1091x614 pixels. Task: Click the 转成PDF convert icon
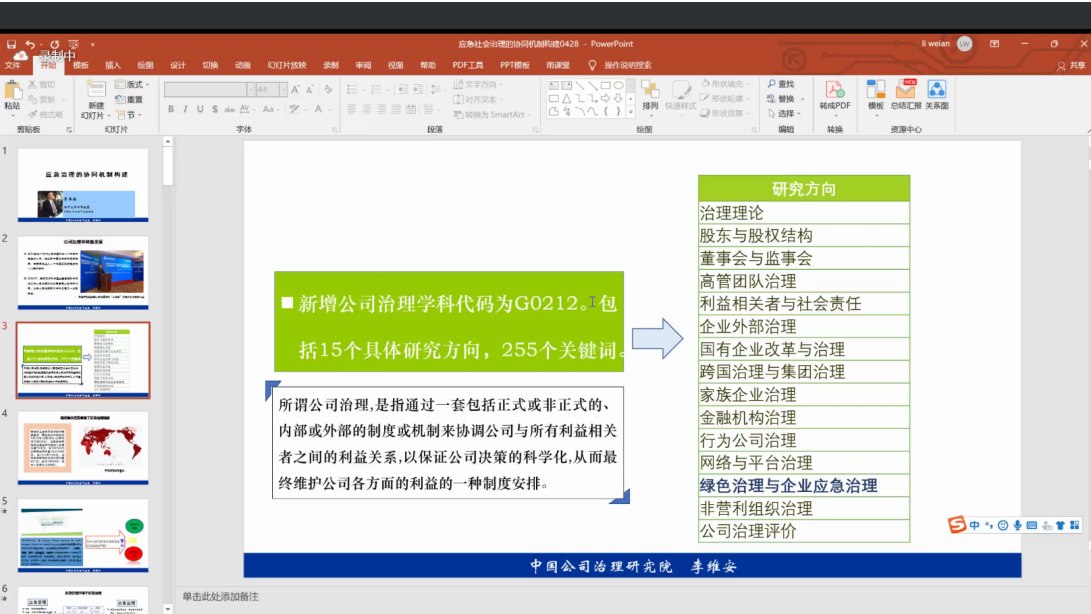(834, 92)
